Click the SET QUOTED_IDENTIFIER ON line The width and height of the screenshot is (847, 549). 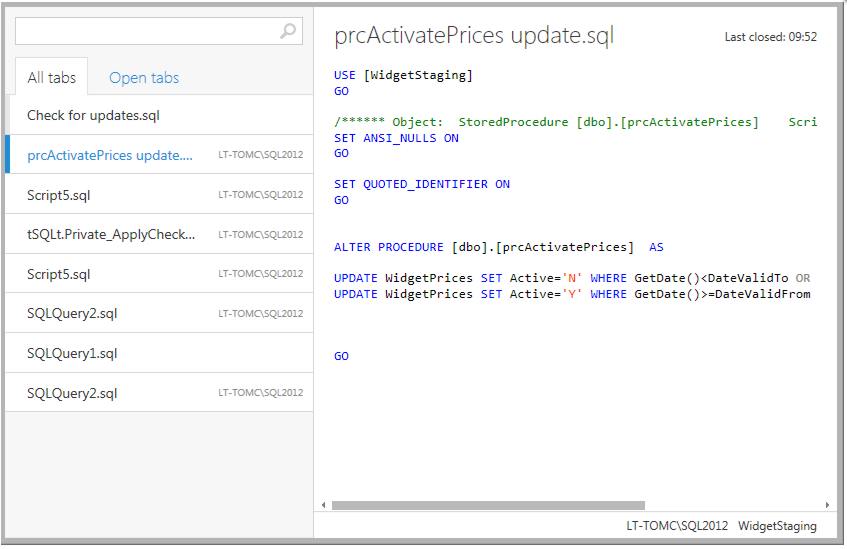[x=421, y=184]
